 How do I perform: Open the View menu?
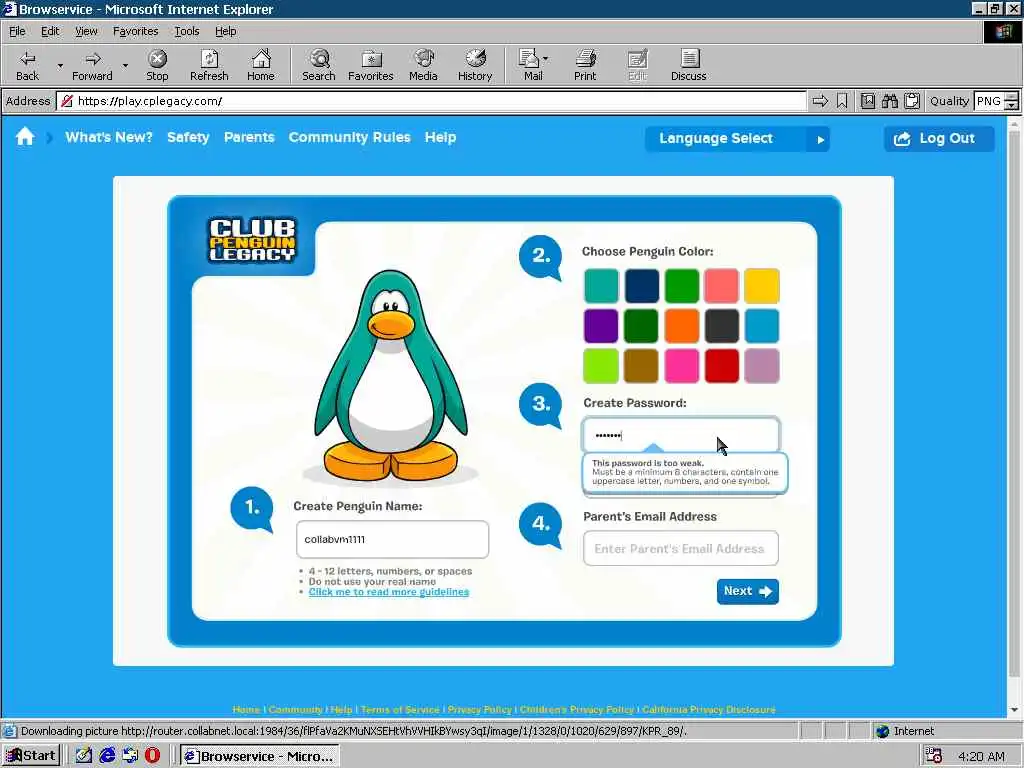point(86,31)
